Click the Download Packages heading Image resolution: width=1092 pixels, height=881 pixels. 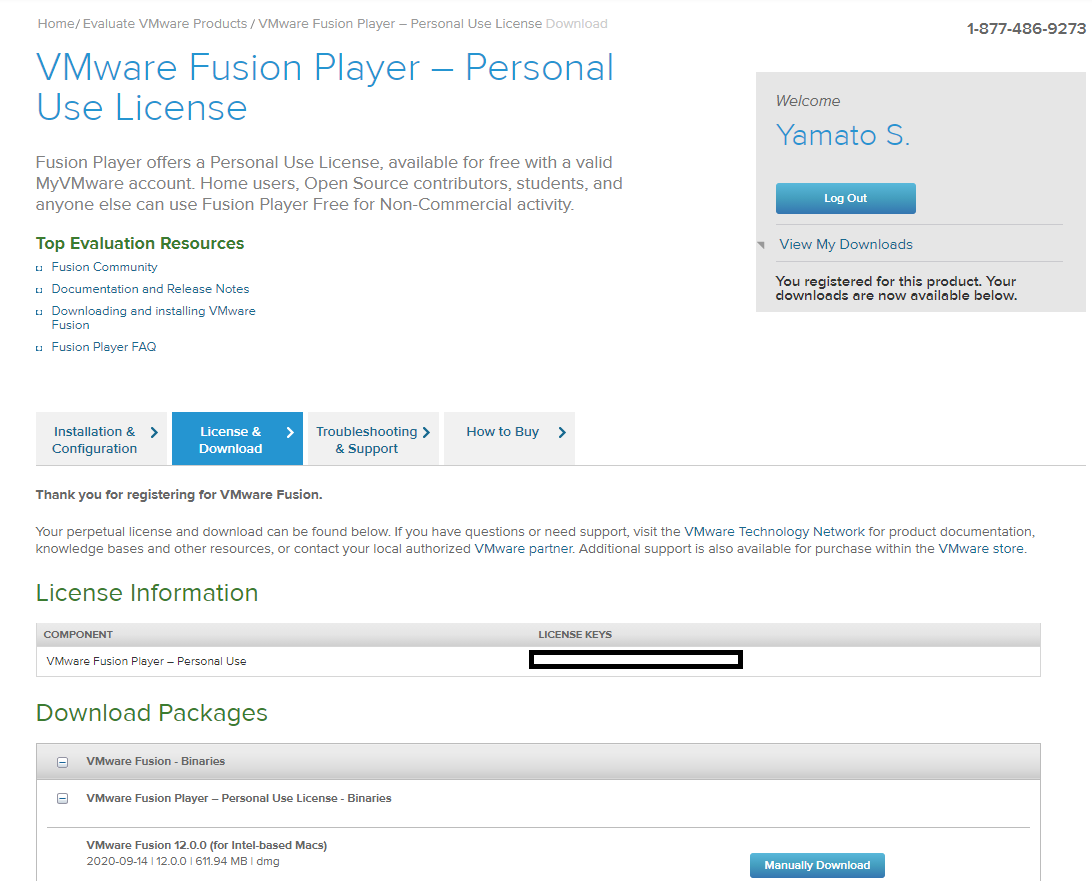point(152,713)
